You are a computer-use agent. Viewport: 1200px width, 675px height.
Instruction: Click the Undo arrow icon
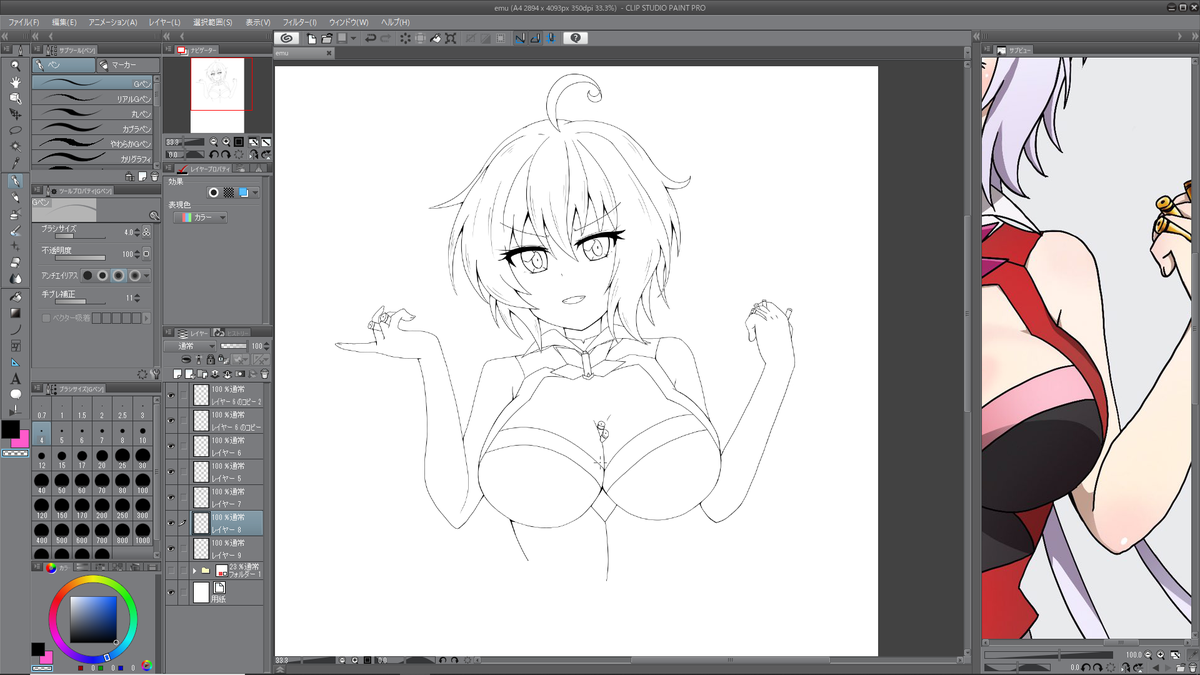pos(371,38)
